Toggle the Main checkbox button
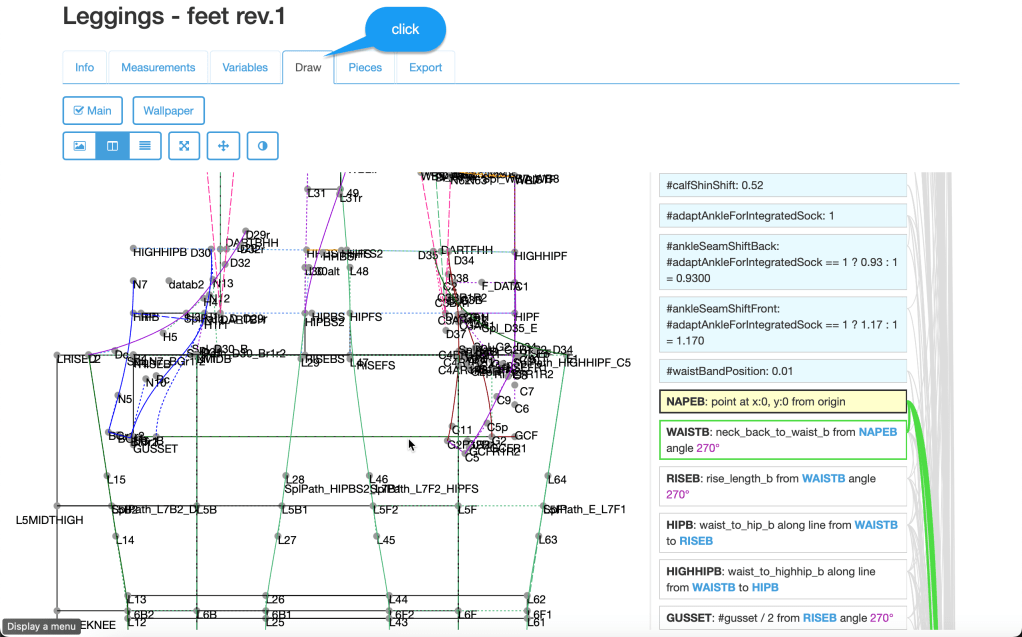Viewport: 1022px width, 637px height. click(x=92, y=110)
